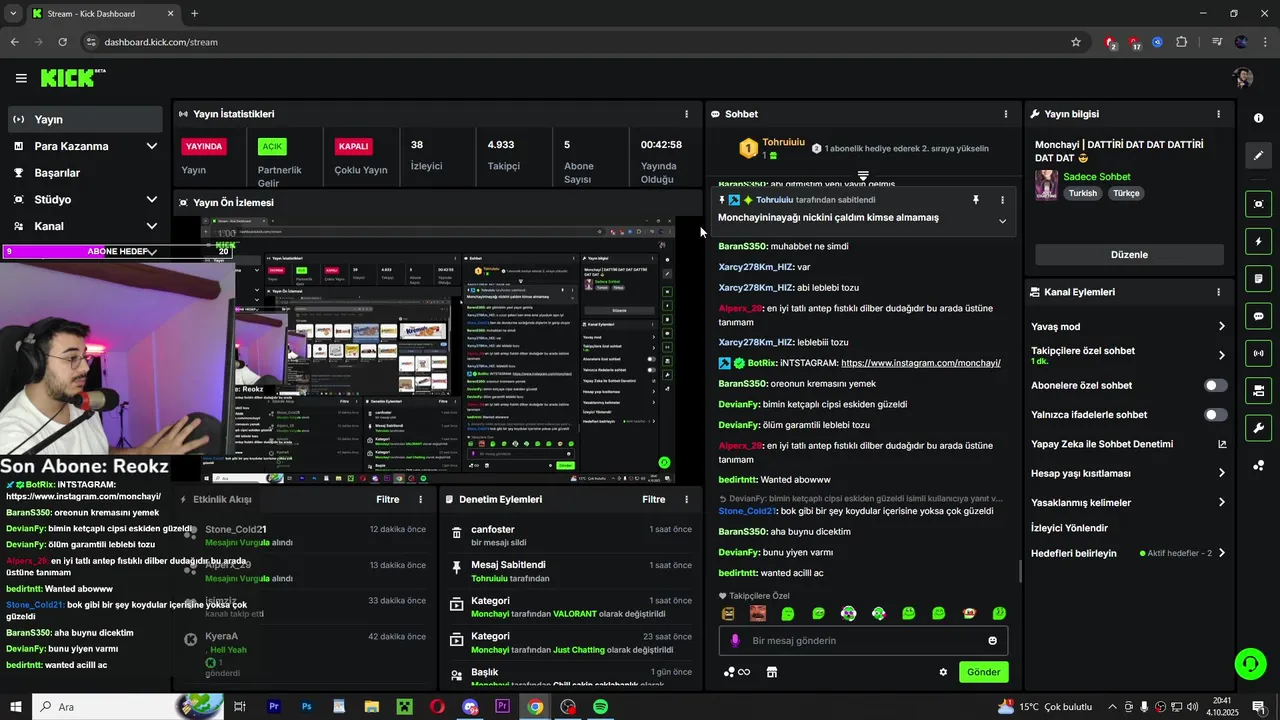Click the points bubbles infinity icon under chat
Screen dimensions: 1280x720
point(736,672)
